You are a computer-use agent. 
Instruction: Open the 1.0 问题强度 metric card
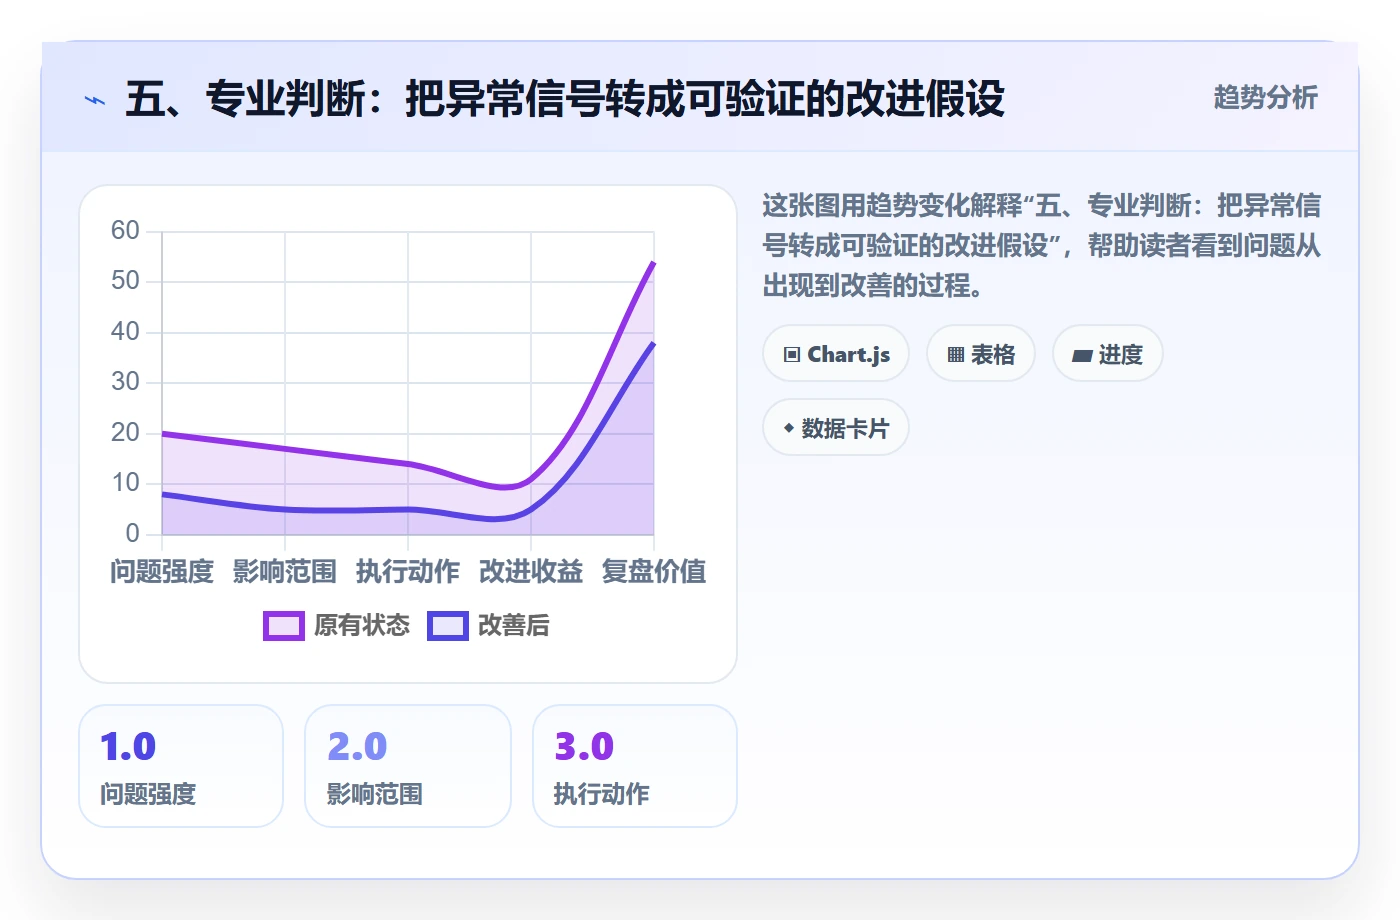(x=181, y=766)
